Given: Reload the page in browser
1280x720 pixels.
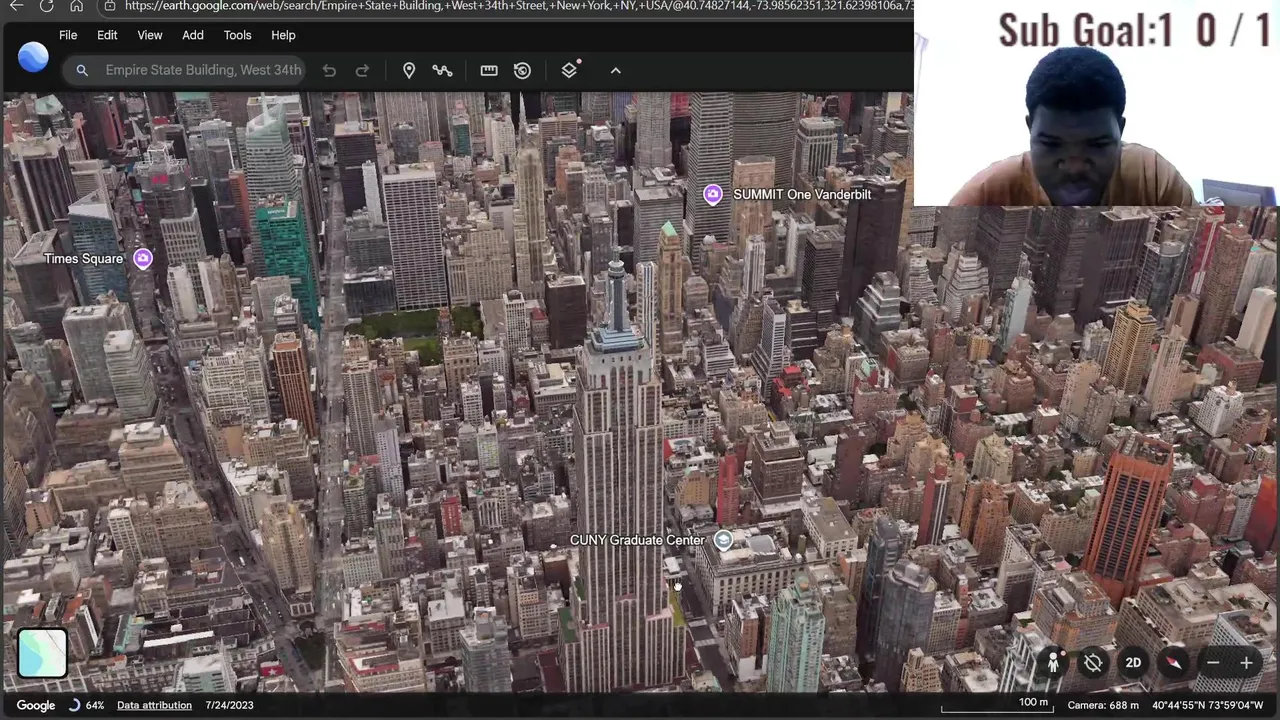Looking at the screenshot, I should tap(46, 6).
